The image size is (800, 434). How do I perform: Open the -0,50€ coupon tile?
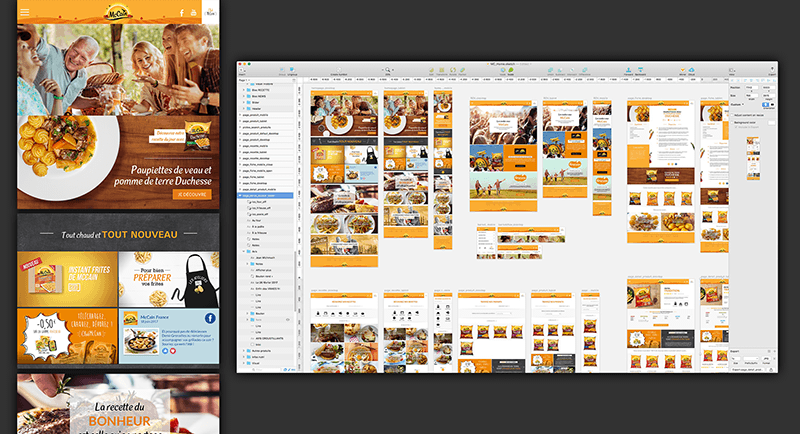point(67,336)
